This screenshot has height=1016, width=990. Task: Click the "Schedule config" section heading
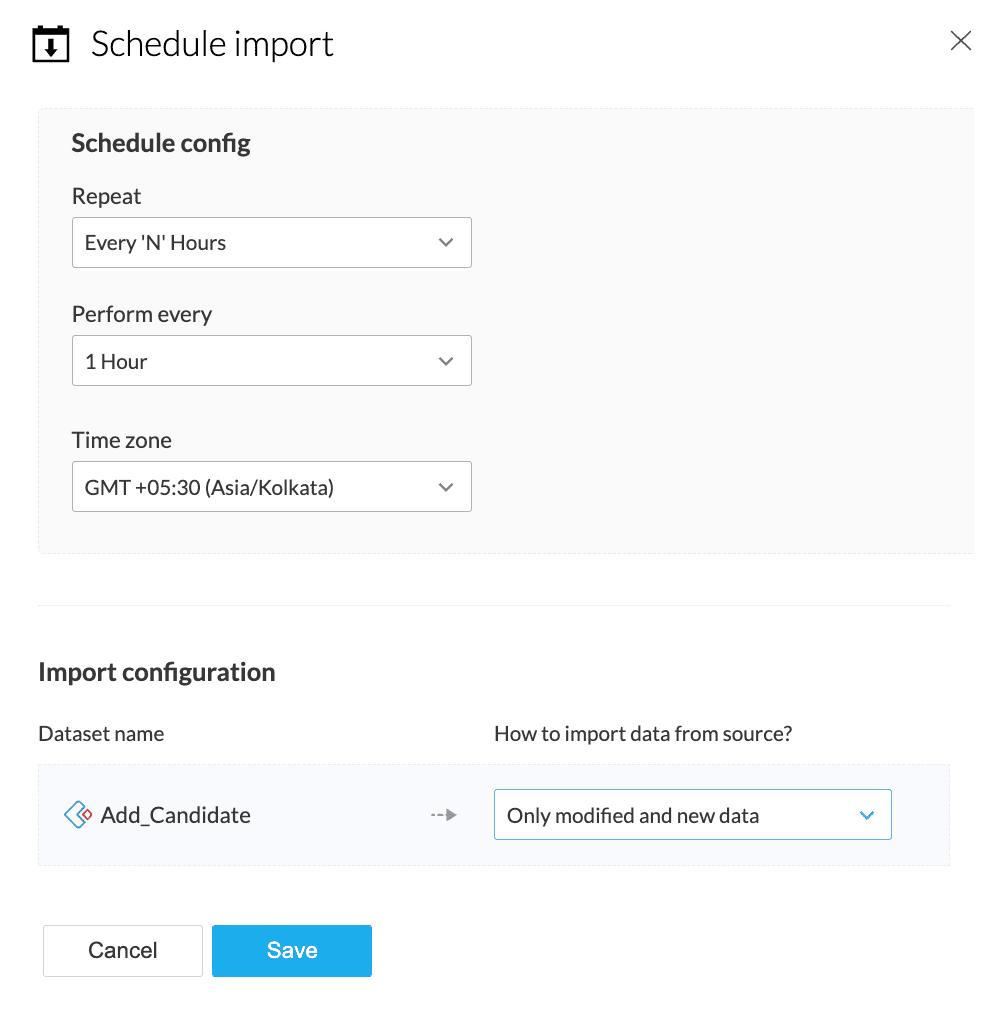pos(161,143)
